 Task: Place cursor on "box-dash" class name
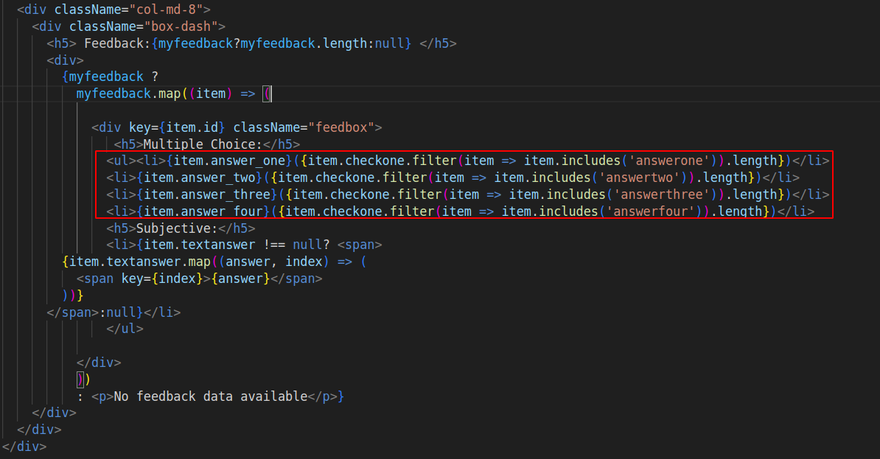[x=187, y=26]
